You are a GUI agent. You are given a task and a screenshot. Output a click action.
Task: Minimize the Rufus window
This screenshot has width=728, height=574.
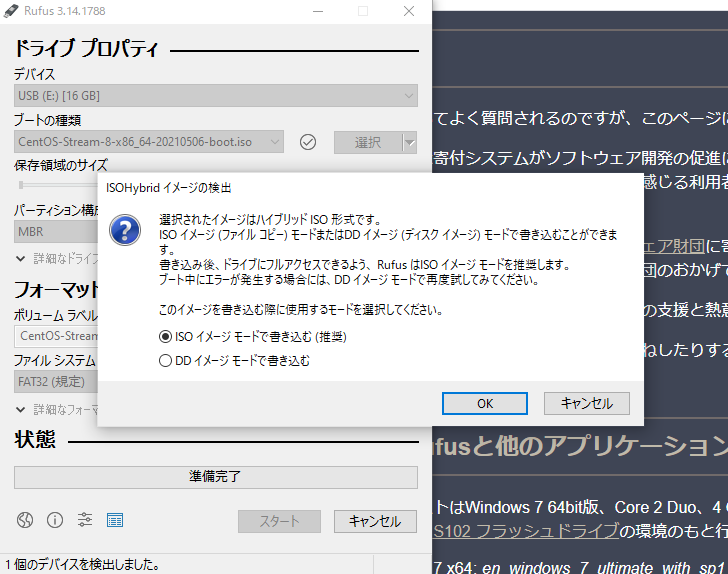pyautogui.click(x=318, y=11)
